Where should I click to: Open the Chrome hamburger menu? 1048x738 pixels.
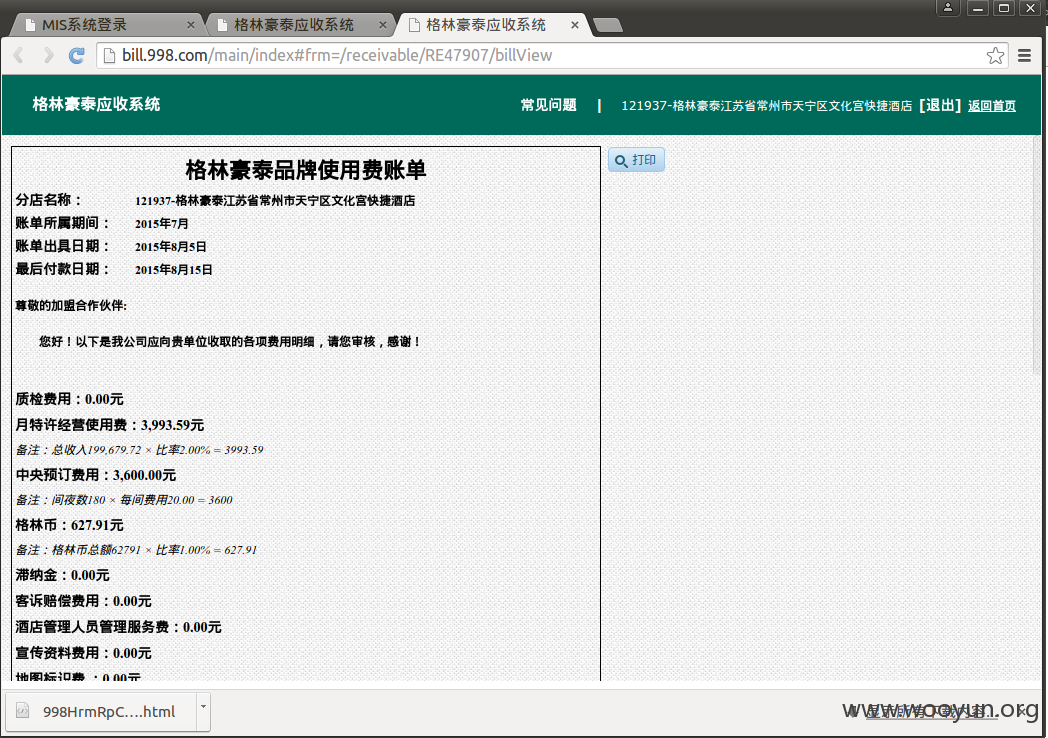(x=1024, y=55)
